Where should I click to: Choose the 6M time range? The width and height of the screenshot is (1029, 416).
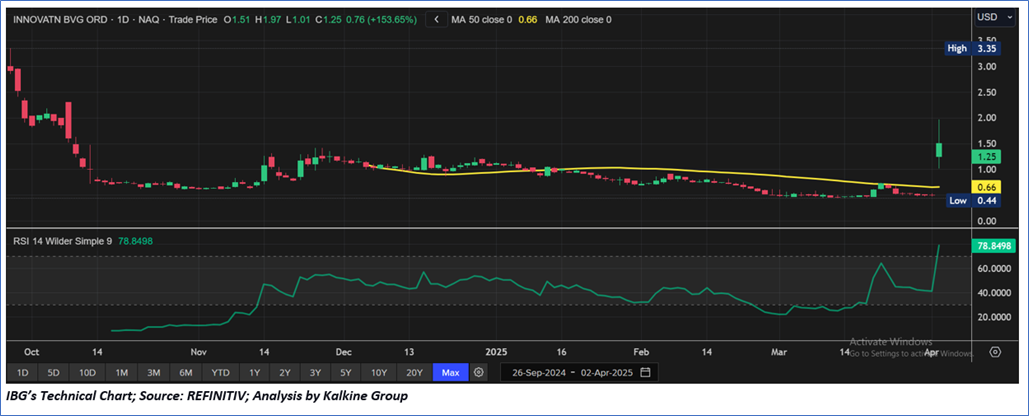pos(184,373)
